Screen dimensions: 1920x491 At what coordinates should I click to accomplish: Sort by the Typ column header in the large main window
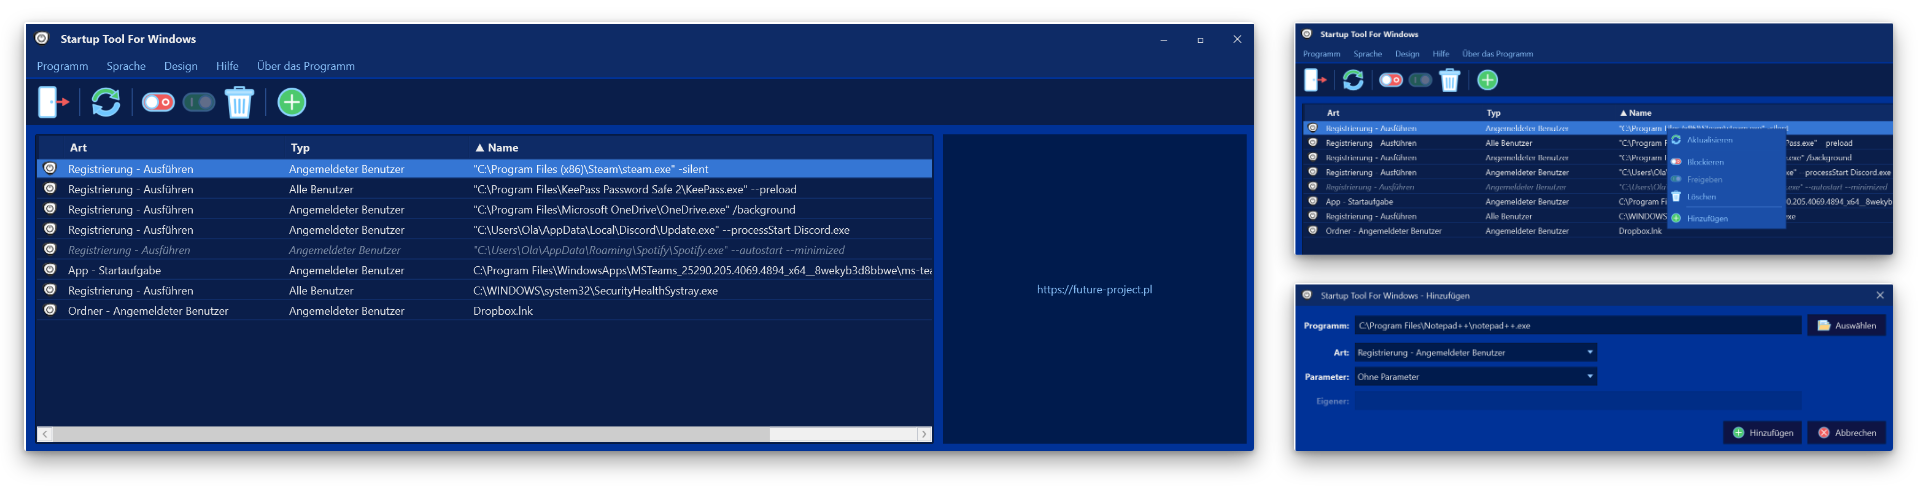300,147
